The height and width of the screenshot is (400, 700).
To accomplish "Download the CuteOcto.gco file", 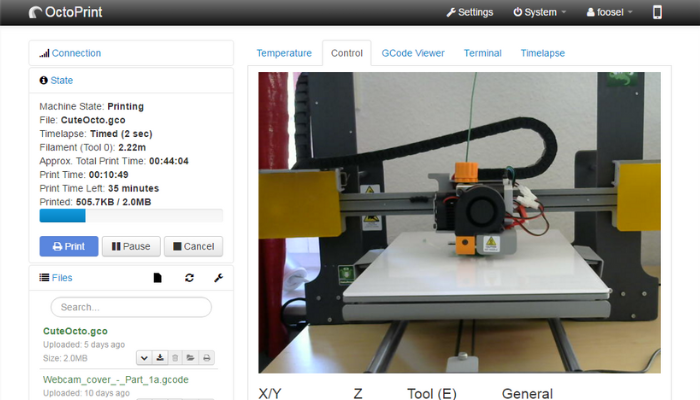I will pyautogui.click(x=160, y=357).
